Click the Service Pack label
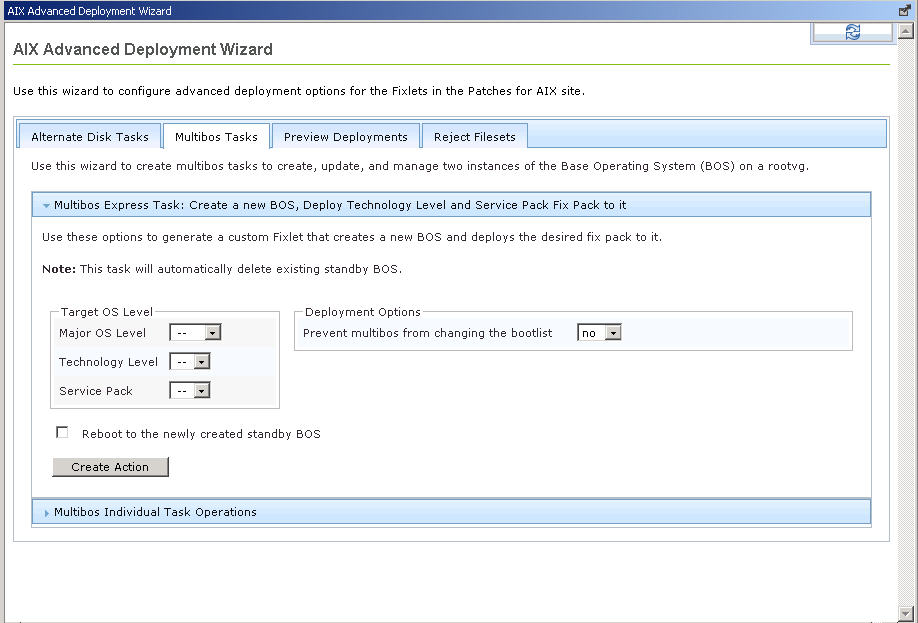This screenshot has width=918, height=623. click(x=96, y=391)
